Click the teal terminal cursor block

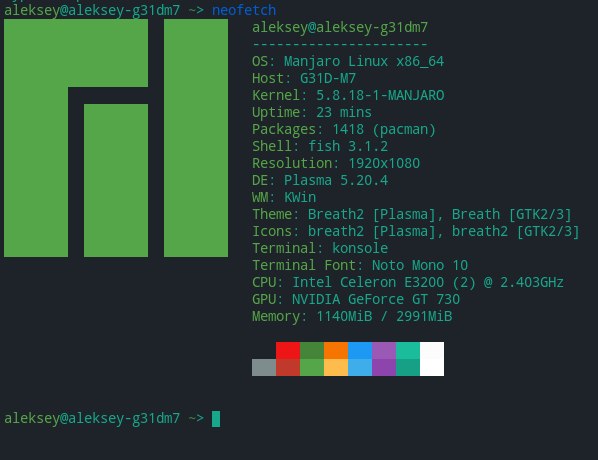(216, 418)
